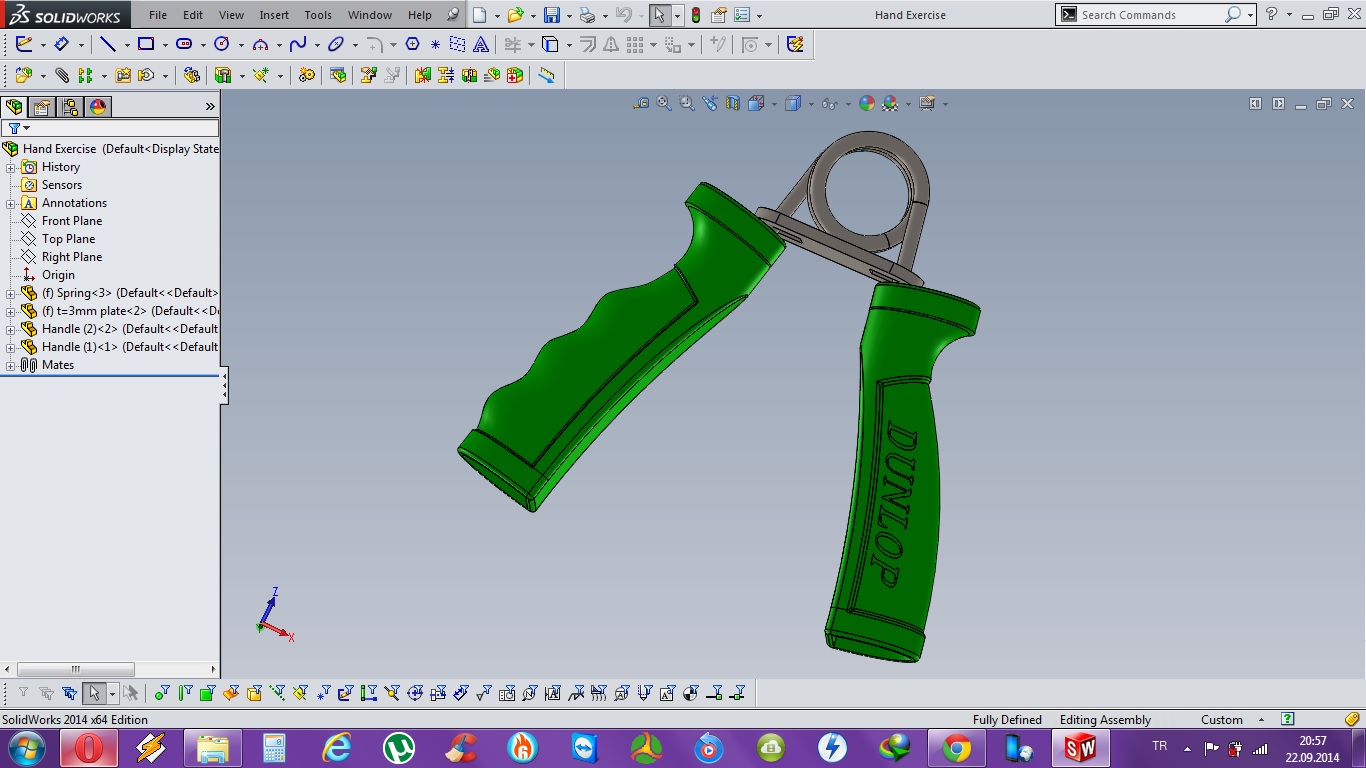This screenshot has height=768, width=1366.
Task: Open the Insert menu
Action: tap(274, 15)
